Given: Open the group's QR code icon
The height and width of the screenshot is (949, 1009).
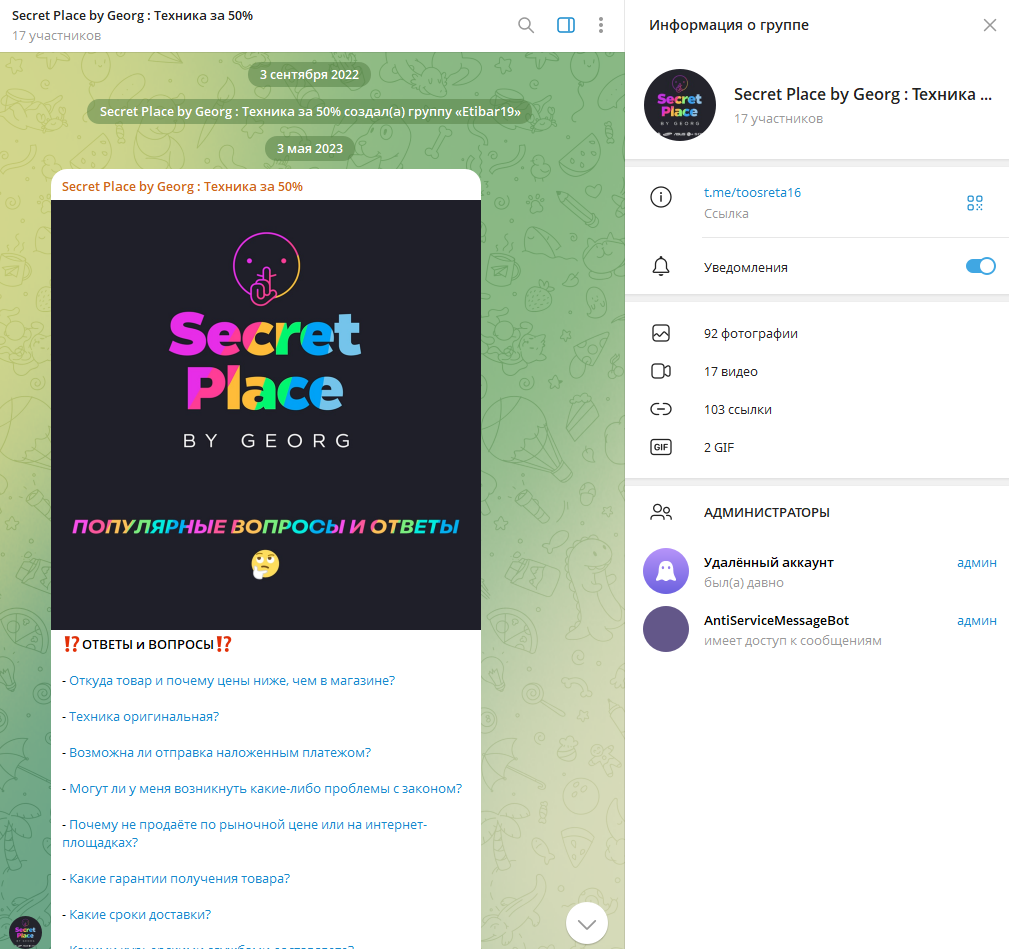Looking at the screenshot, I should click(x=974, y=203).
